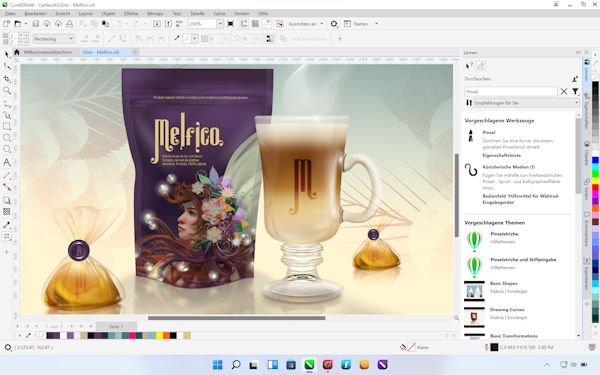Switch to the Willkommensbildschirm tab

pyautogui.click(x=47, y=52)
